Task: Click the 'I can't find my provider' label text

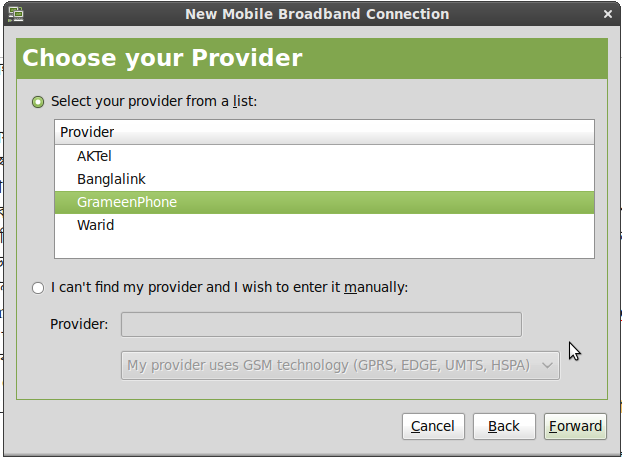Action: point(229,288)
